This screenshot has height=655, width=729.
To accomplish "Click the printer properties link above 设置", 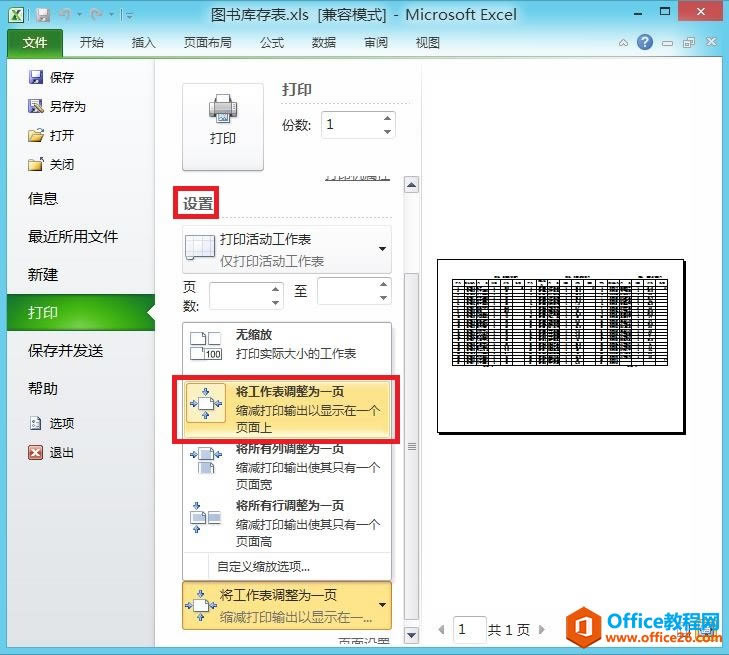I will 357,178.
